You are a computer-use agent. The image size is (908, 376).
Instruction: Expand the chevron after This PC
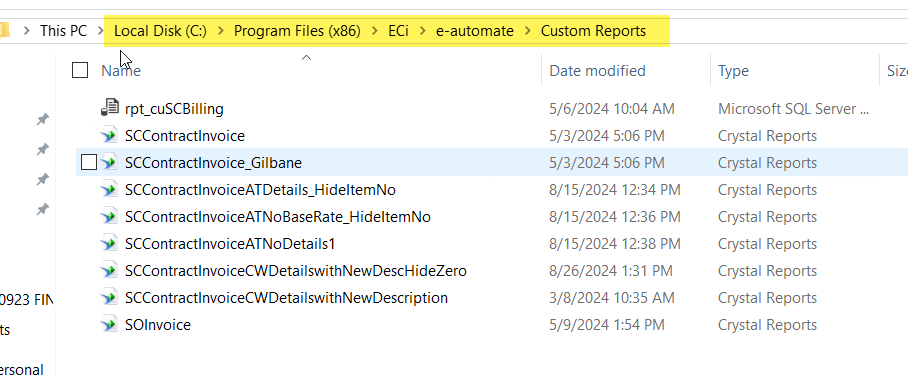(100, 31)
